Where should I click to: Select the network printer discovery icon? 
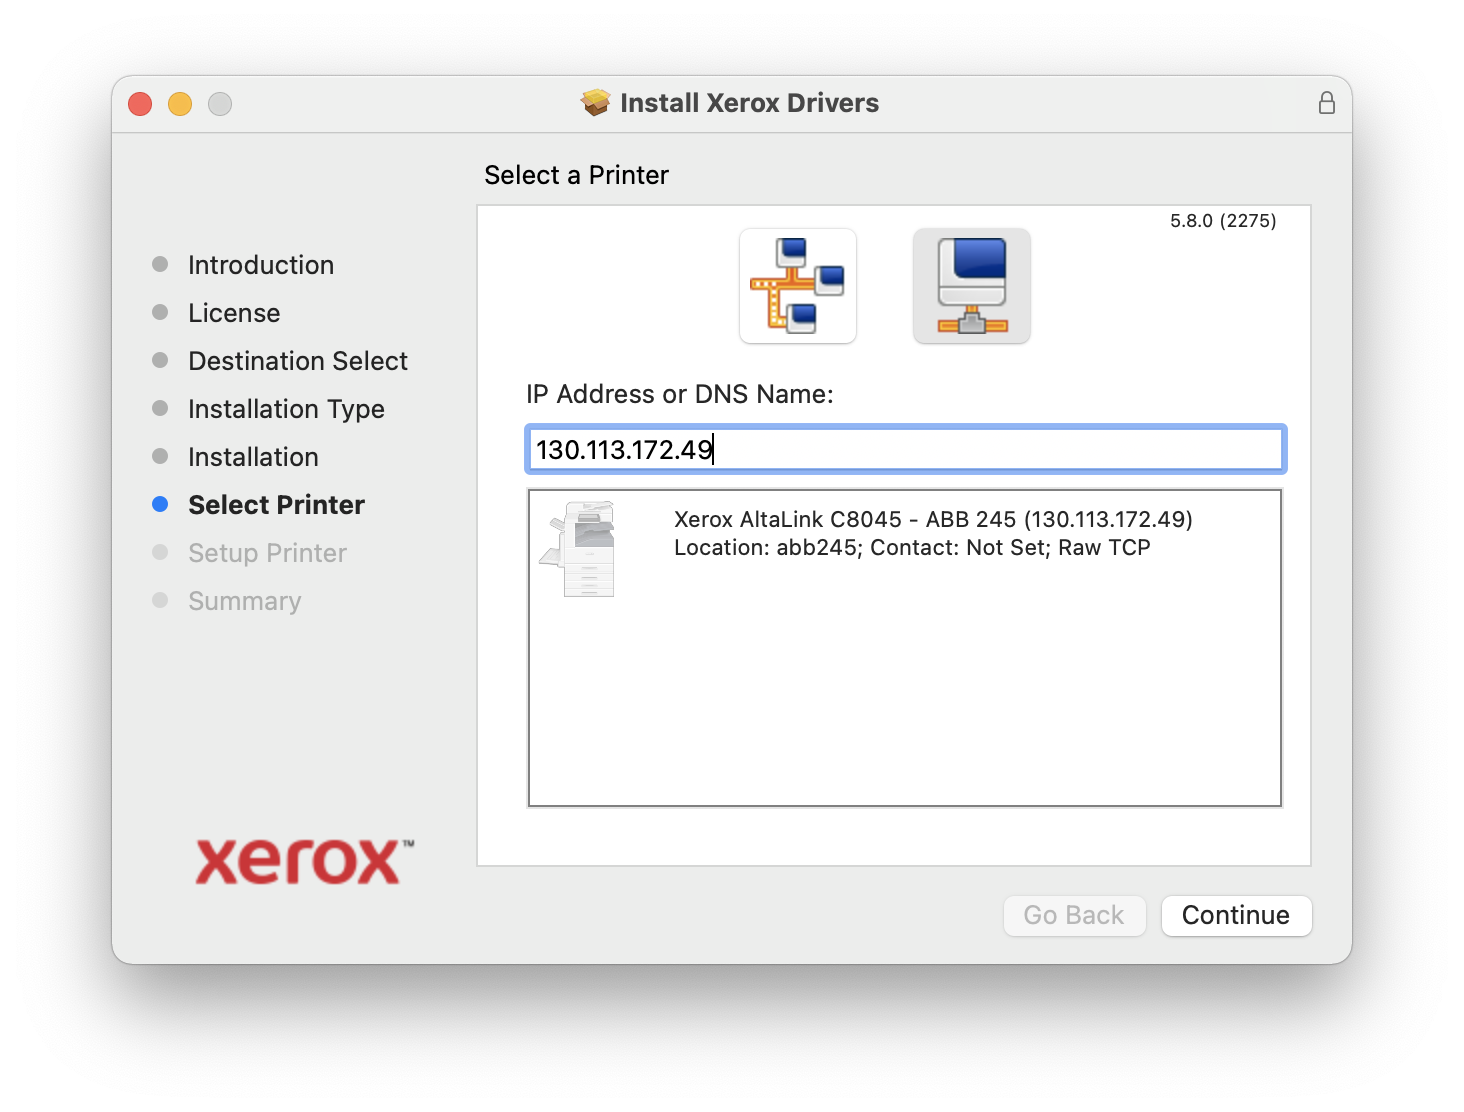pyautogui.click(x=797, y=286)
